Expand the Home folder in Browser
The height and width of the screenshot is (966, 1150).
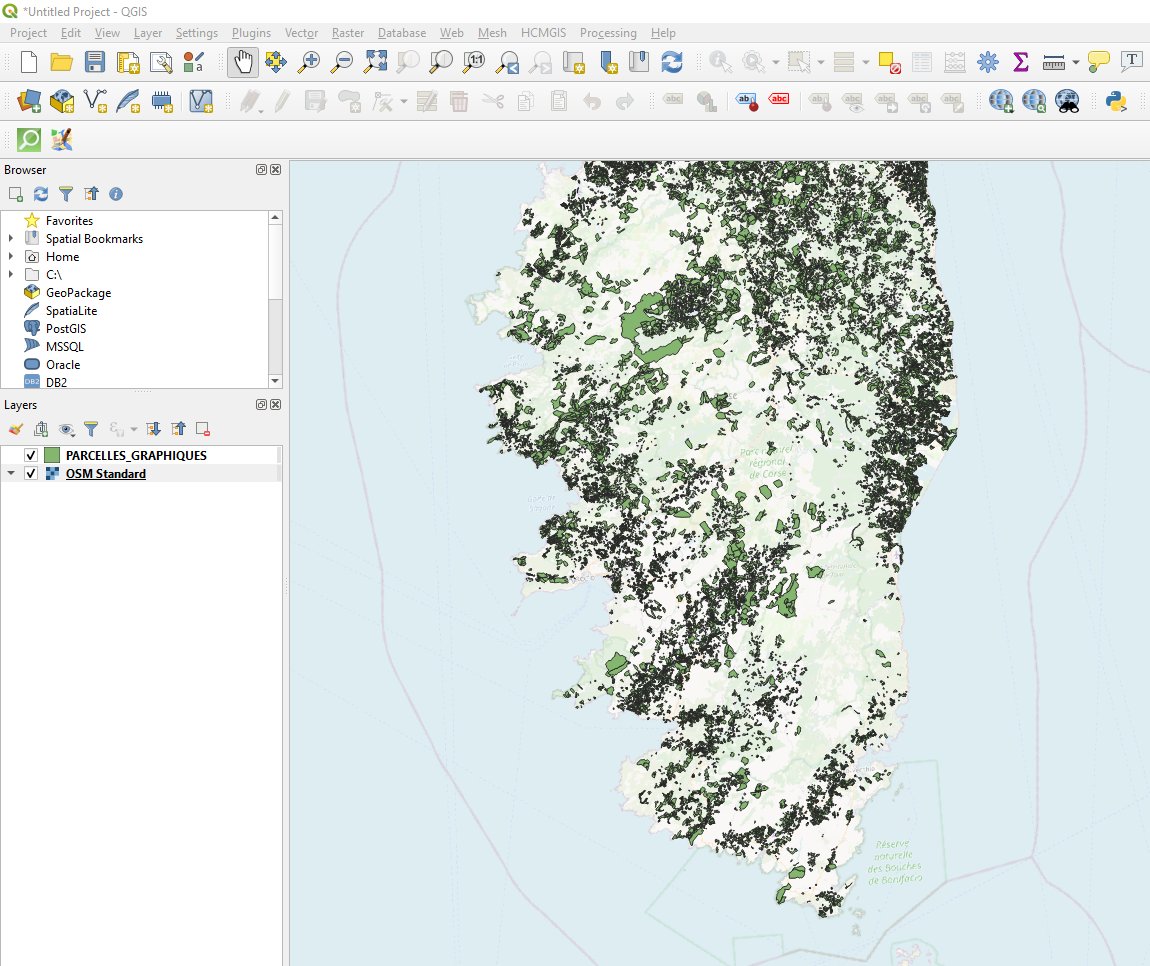pos(11,257)
